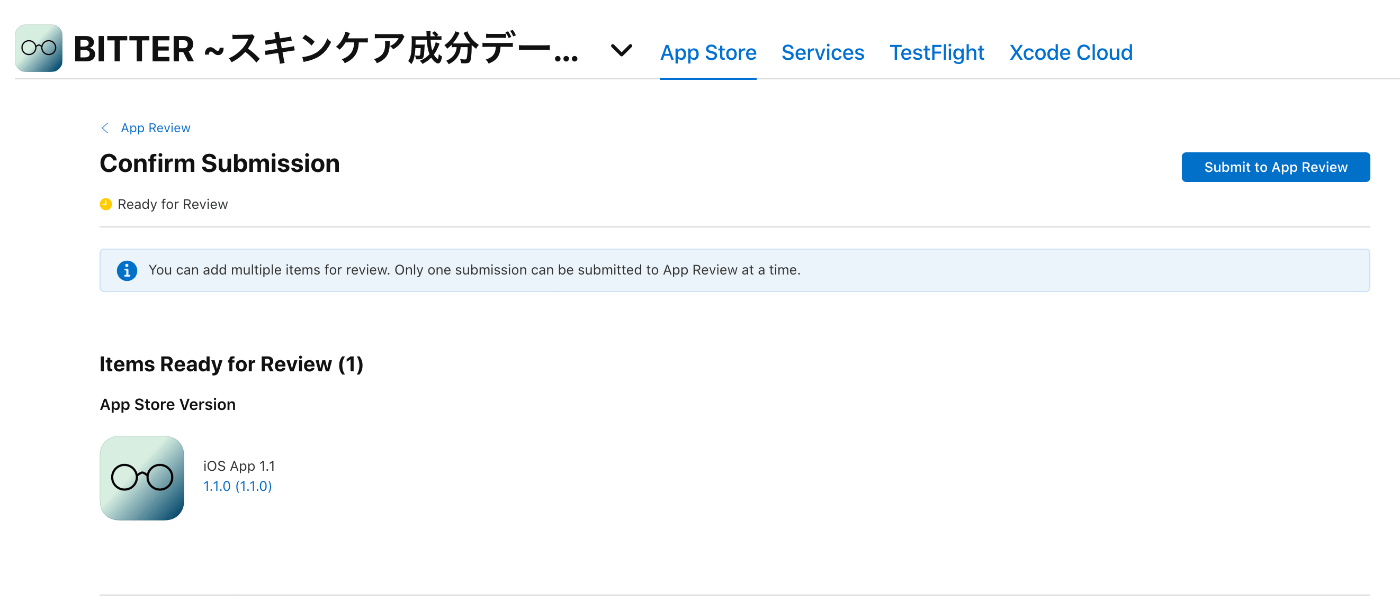This screenshot has height=603, width=1400.
Task: Click the multiple items info message text
Action: click(x=475, y=270)
